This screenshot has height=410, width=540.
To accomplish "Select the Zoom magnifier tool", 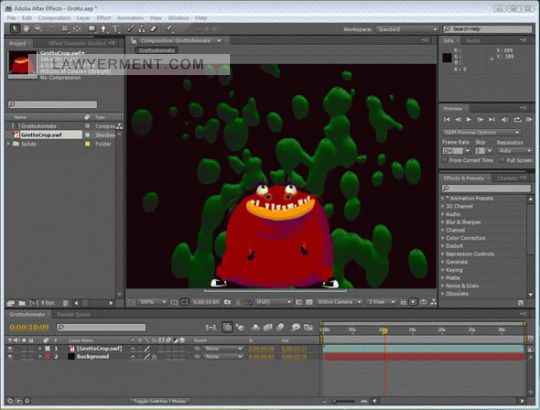I will [38, 29].
